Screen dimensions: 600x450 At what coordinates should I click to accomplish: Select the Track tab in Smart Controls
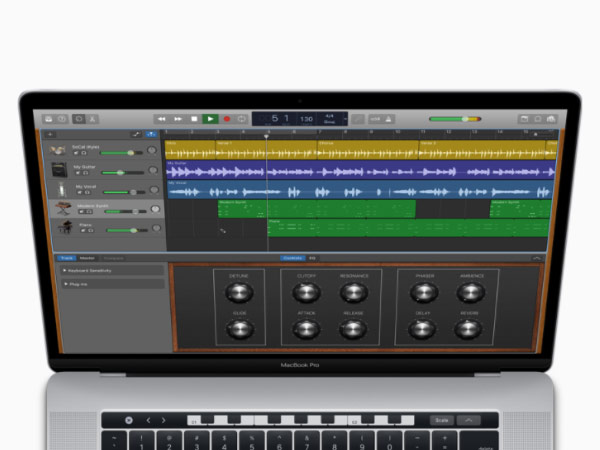pyautogui.click(x=67, y=258)
